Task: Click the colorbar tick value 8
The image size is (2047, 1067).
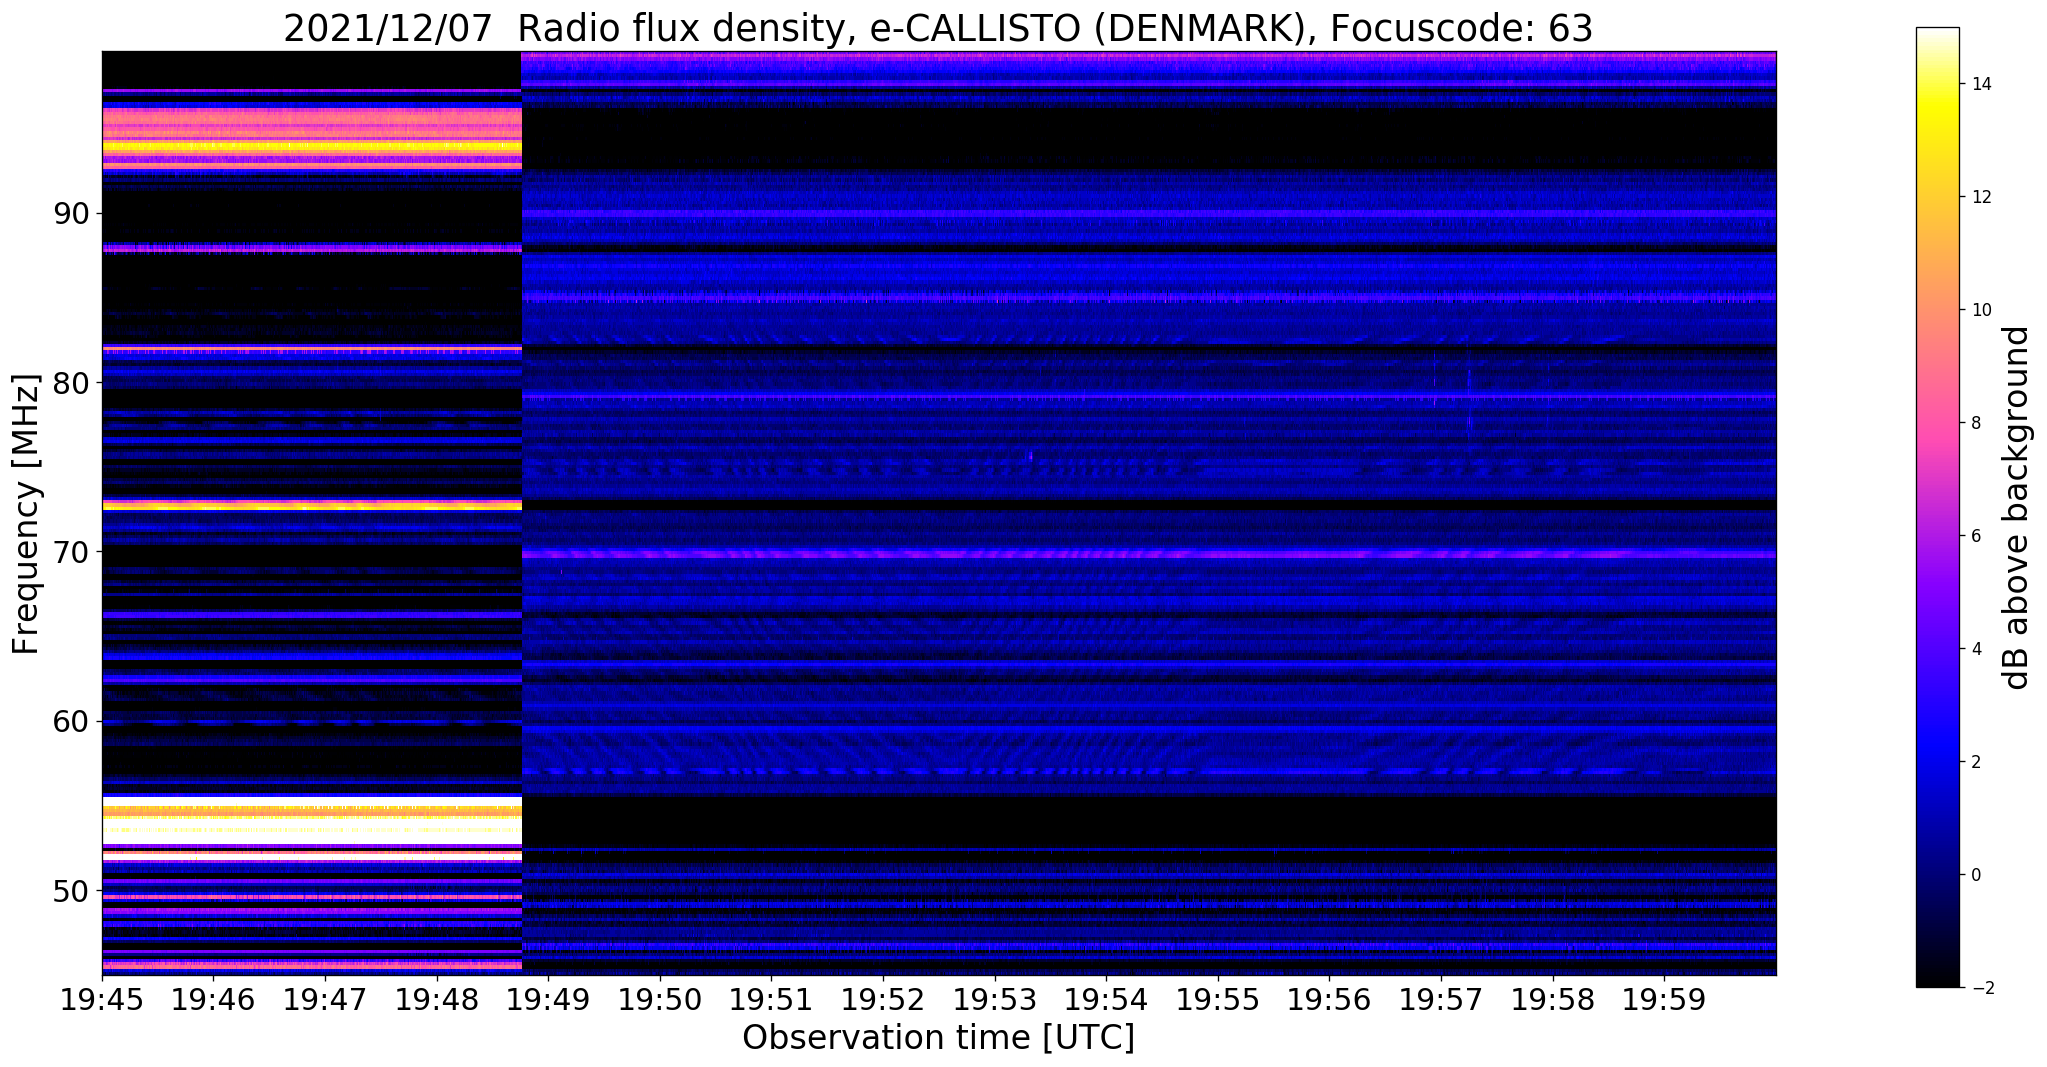Action: click(x=1975, y=423)
